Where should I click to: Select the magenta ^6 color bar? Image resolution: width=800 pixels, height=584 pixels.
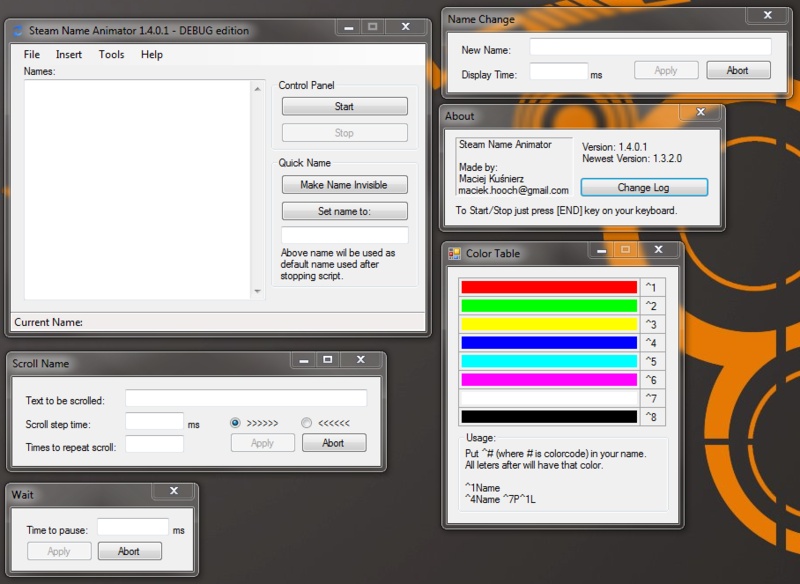[549, 379]
